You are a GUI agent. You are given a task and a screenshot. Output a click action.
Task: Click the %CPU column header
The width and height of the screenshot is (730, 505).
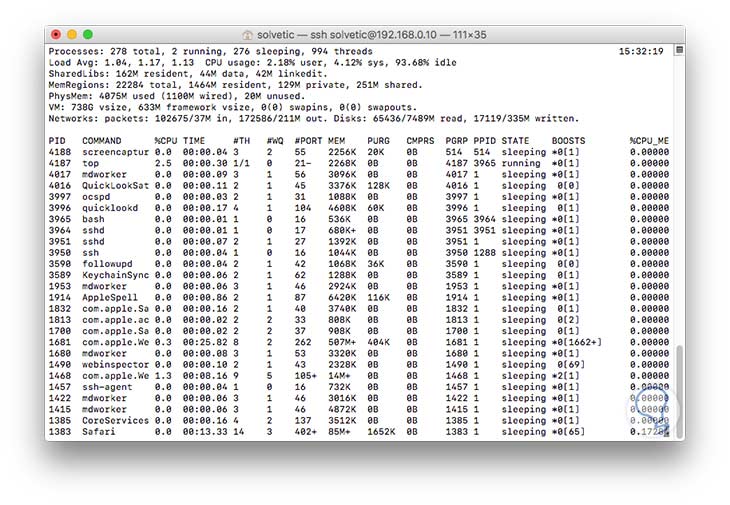click(166, 141)
